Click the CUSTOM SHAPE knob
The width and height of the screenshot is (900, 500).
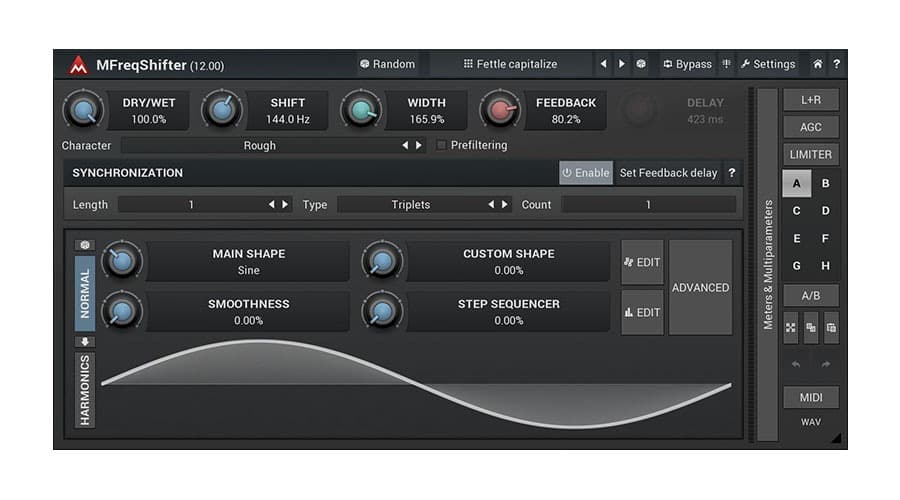point(382,262)
